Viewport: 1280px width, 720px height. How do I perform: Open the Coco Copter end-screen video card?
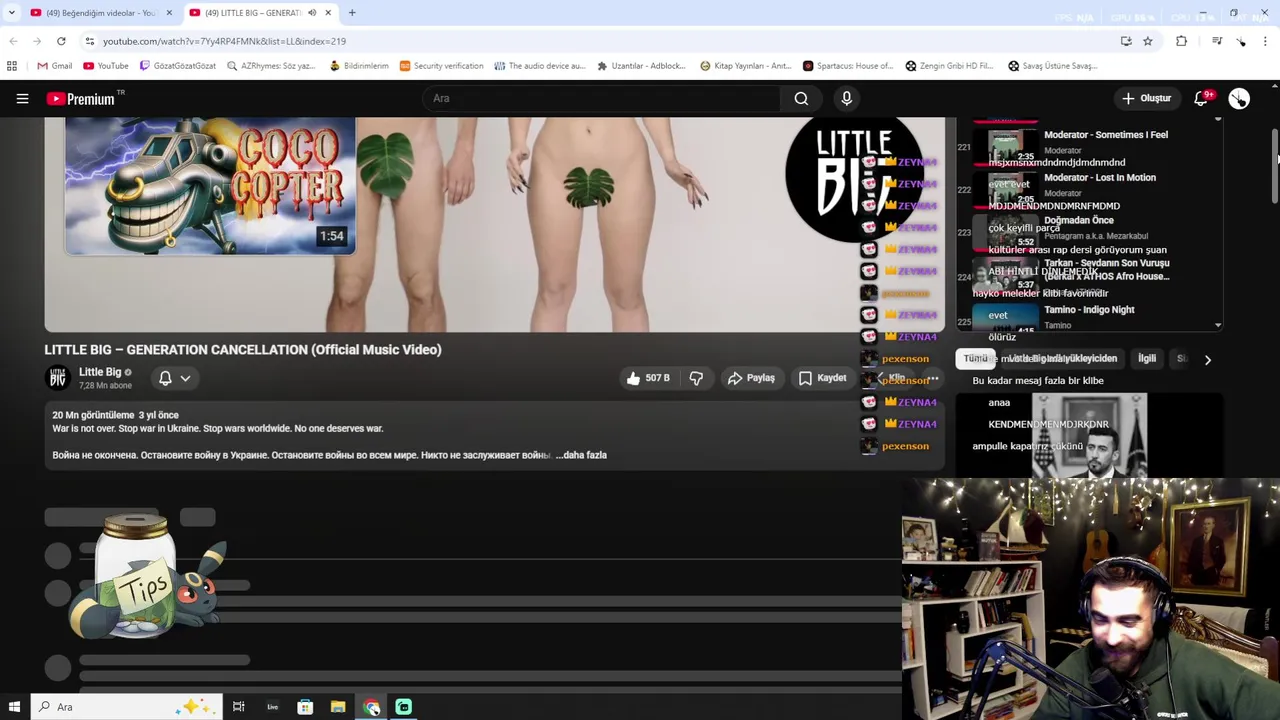tap(210, 186)
